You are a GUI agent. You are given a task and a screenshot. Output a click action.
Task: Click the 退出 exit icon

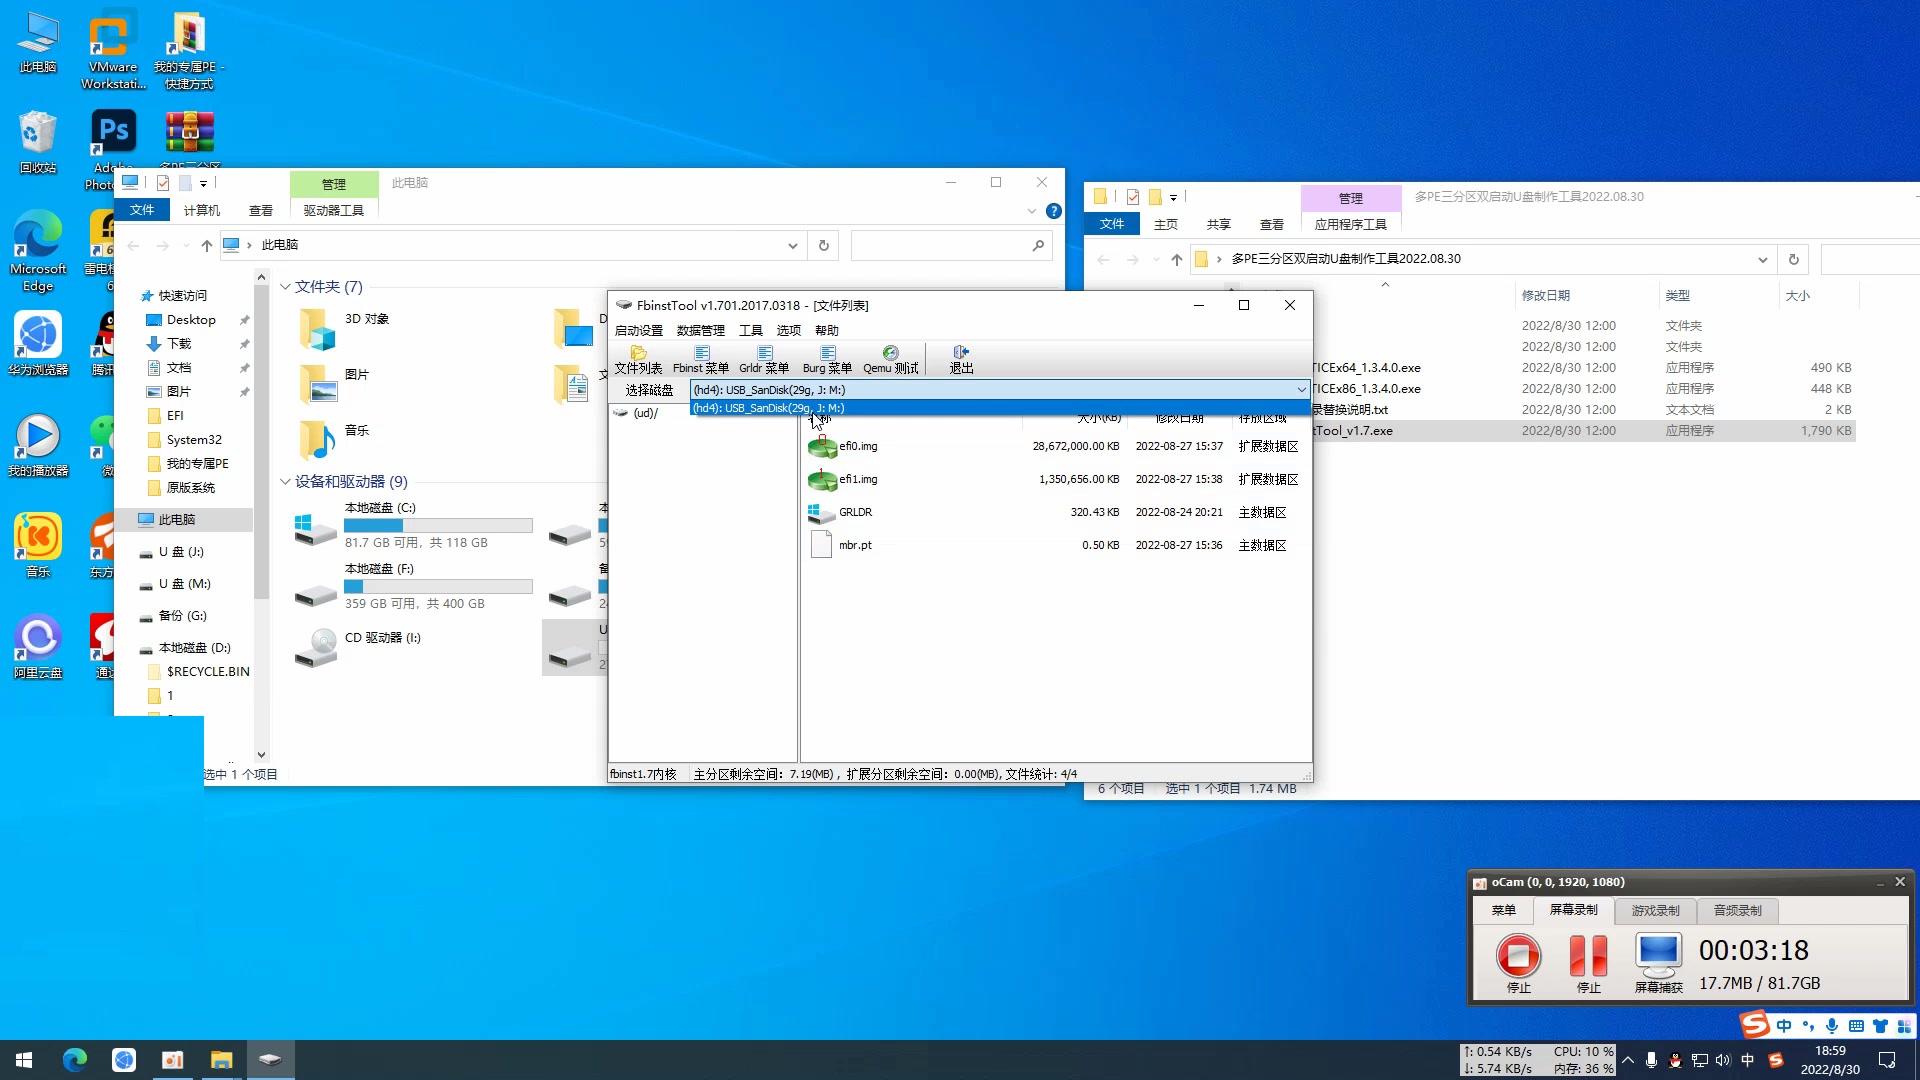tap(961, 359)
